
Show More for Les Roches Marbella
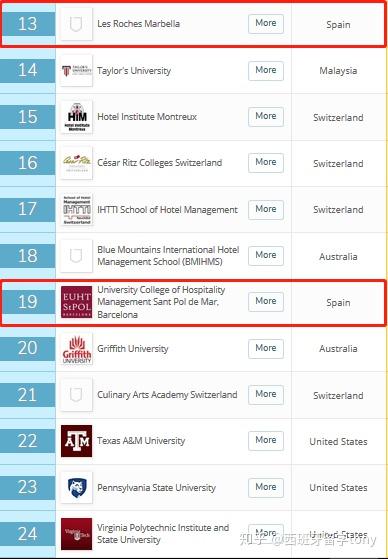click(266, 24)
